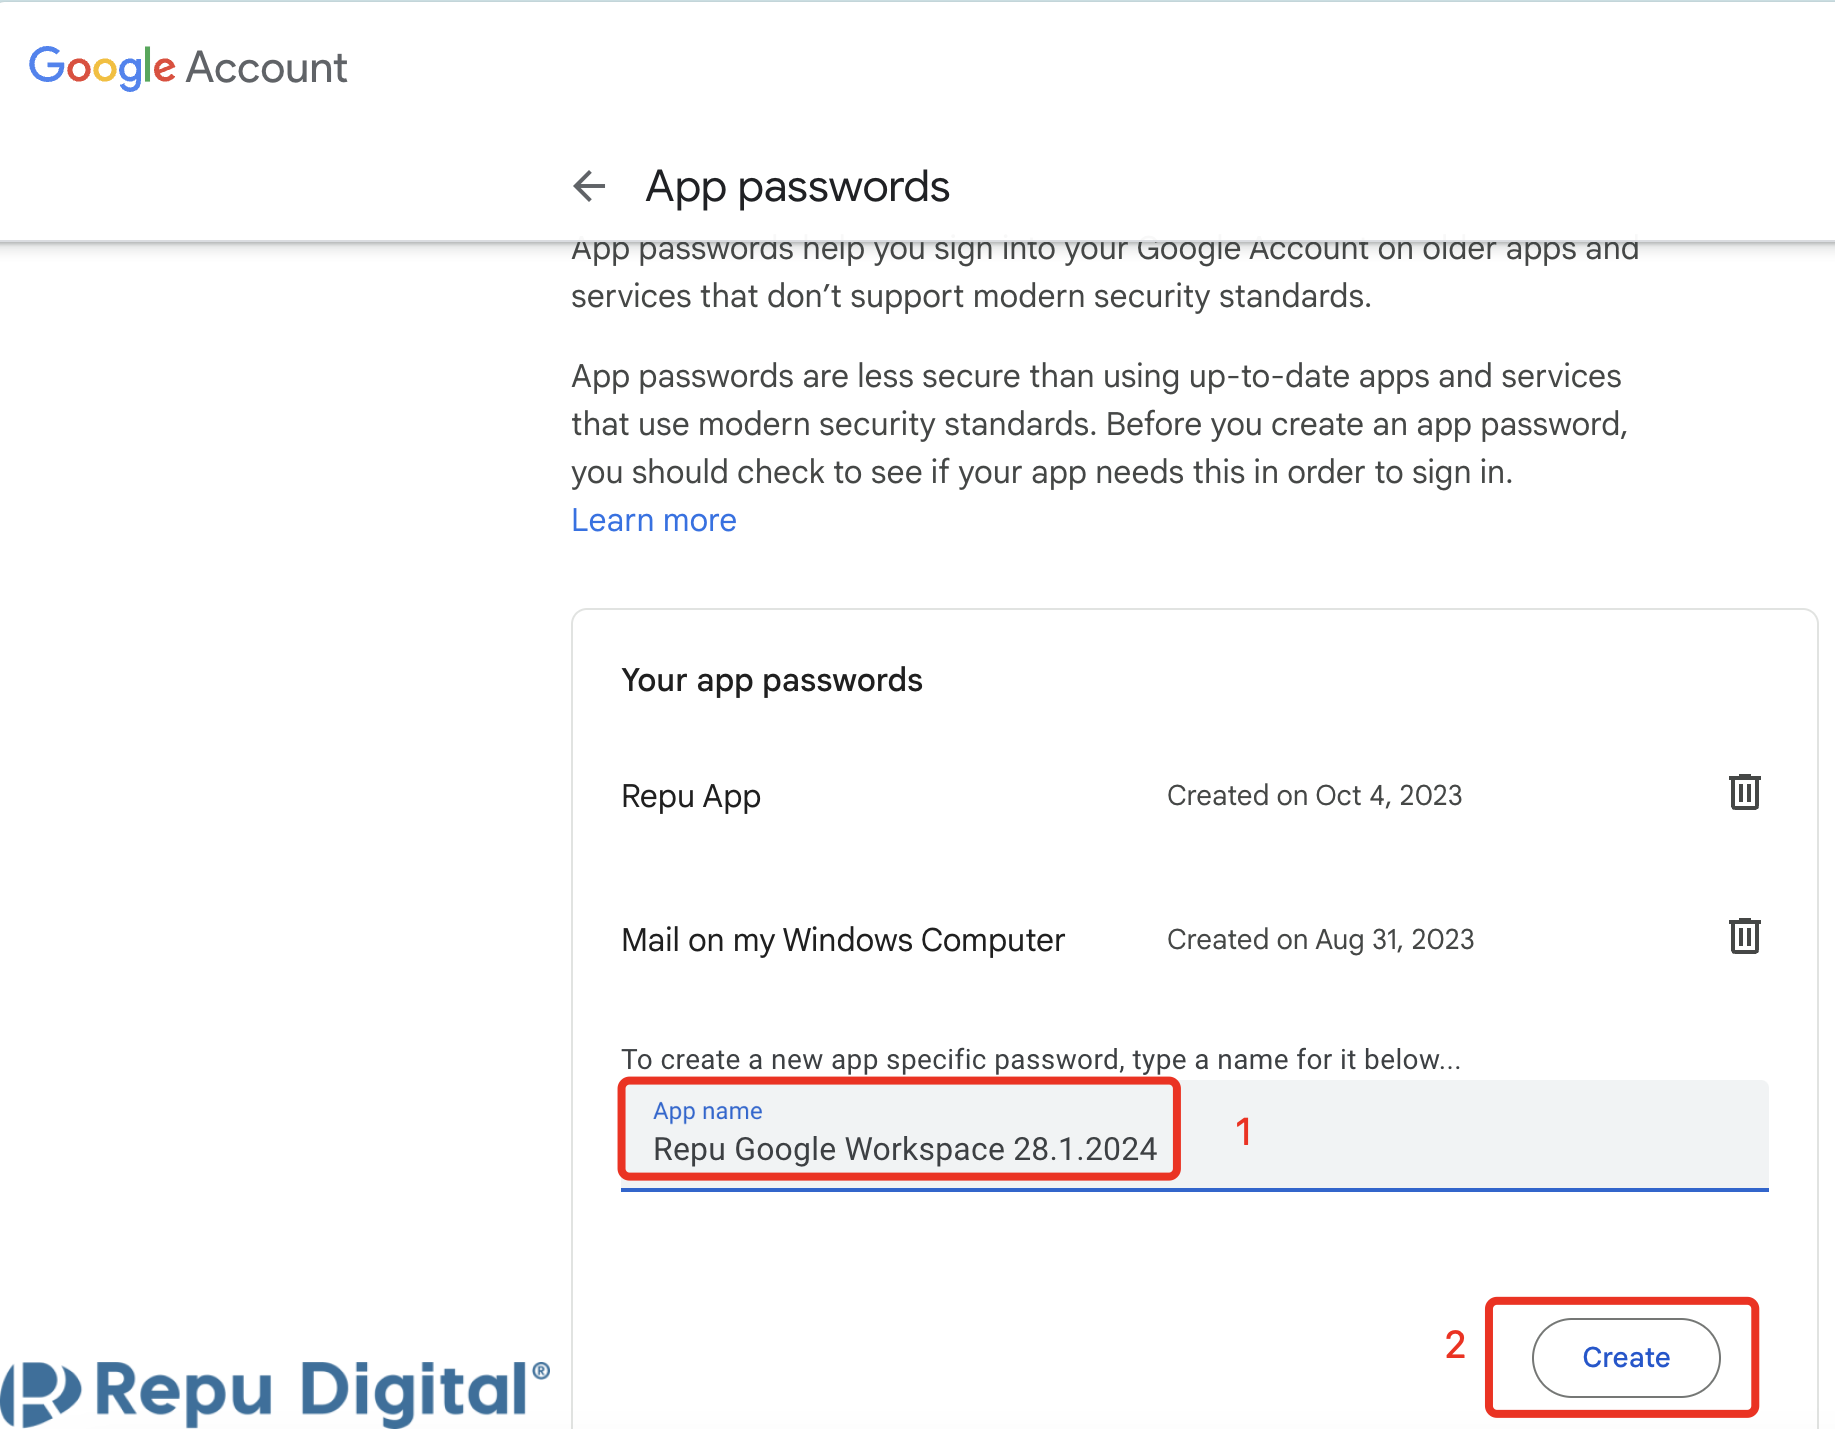The height and width of the screenshot is (1429, 1835).
Task: Click the 'To create a new app specific password' instruction
Action: click(x=1041, y=1059)
